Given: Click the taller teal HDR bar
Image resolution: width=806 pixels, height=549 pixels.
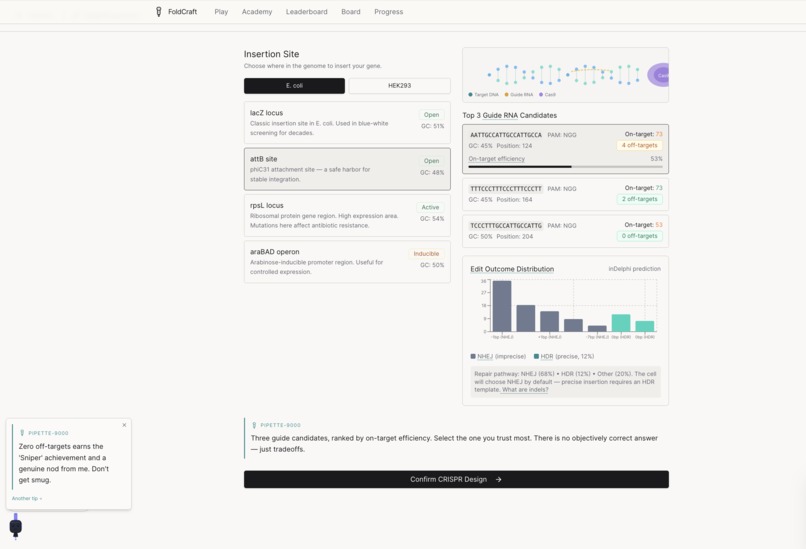Looking at the screenshot, I should pyautogui.click(x=621, y=323).
